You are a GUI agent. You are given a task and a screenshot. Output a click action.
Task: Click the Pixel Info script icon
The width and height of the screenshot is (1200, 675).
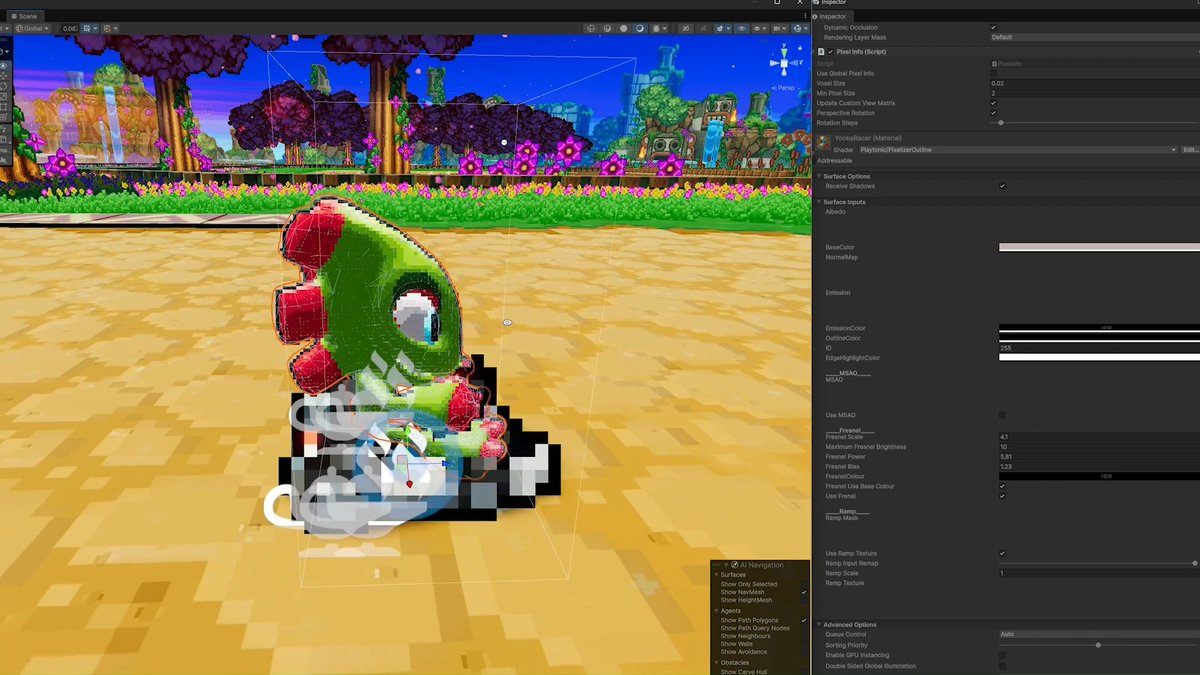tap(821, 51)
